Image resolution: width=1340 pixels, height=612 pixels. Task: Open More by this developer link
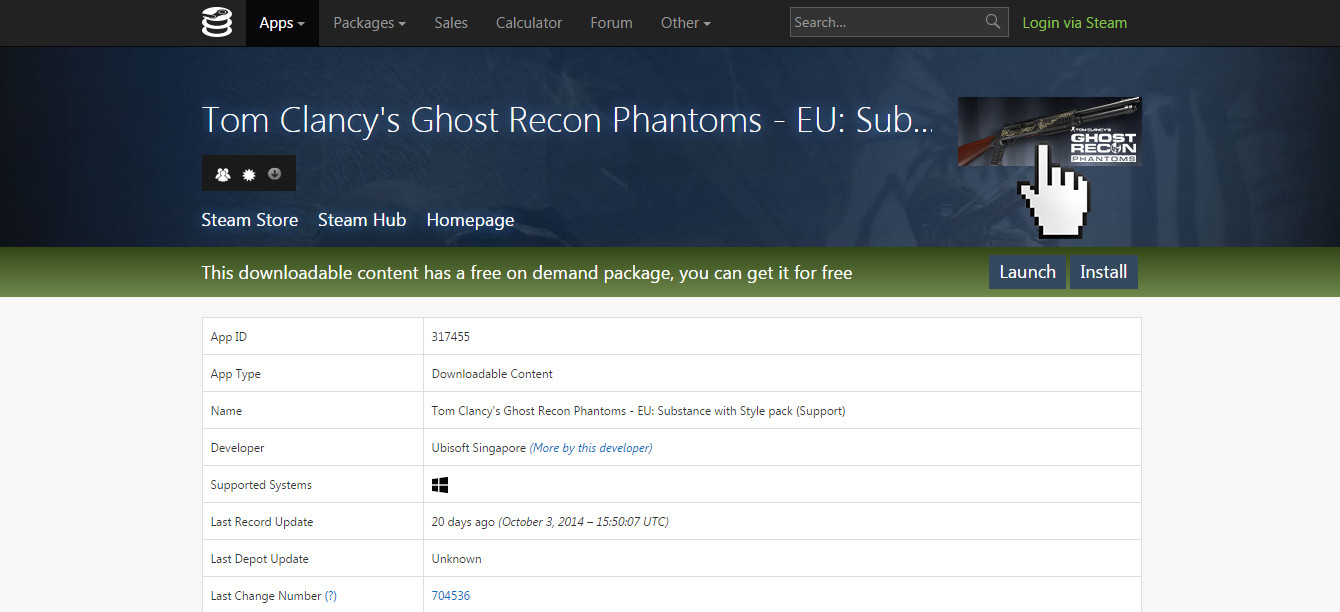point(591,448)
